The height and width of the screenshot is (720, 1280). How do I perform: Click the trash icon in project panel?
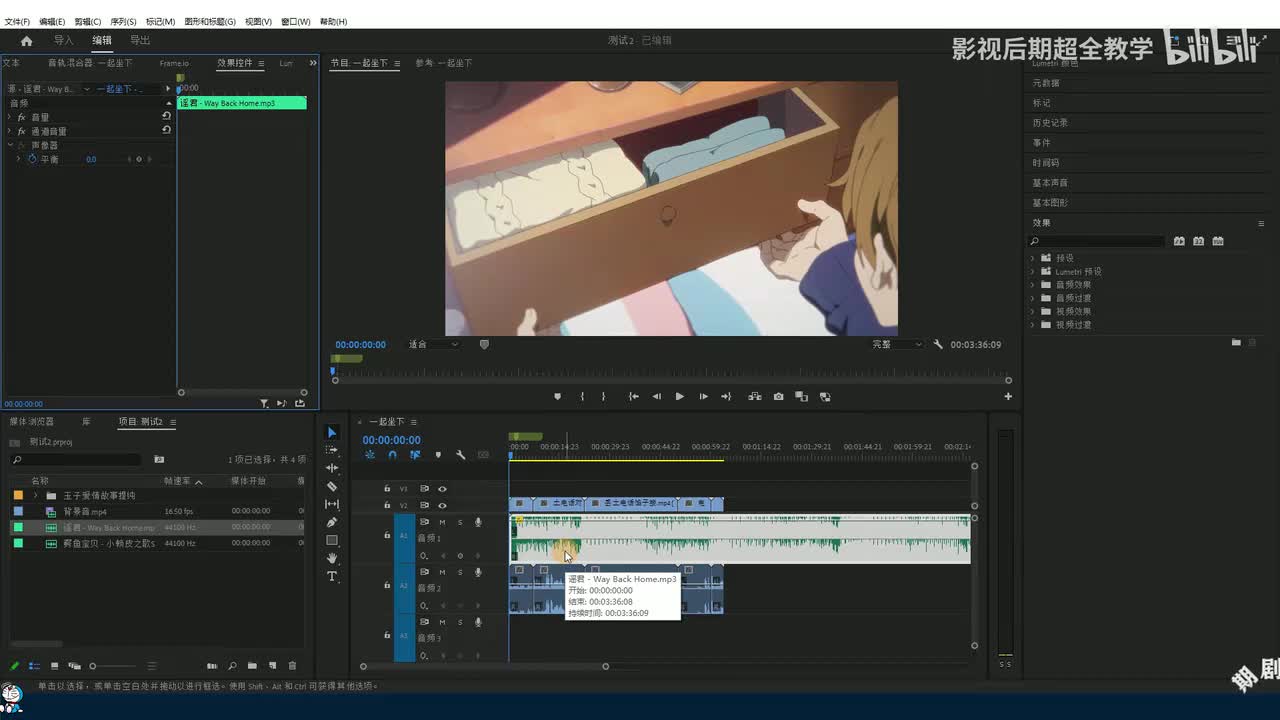coord(292,666)
